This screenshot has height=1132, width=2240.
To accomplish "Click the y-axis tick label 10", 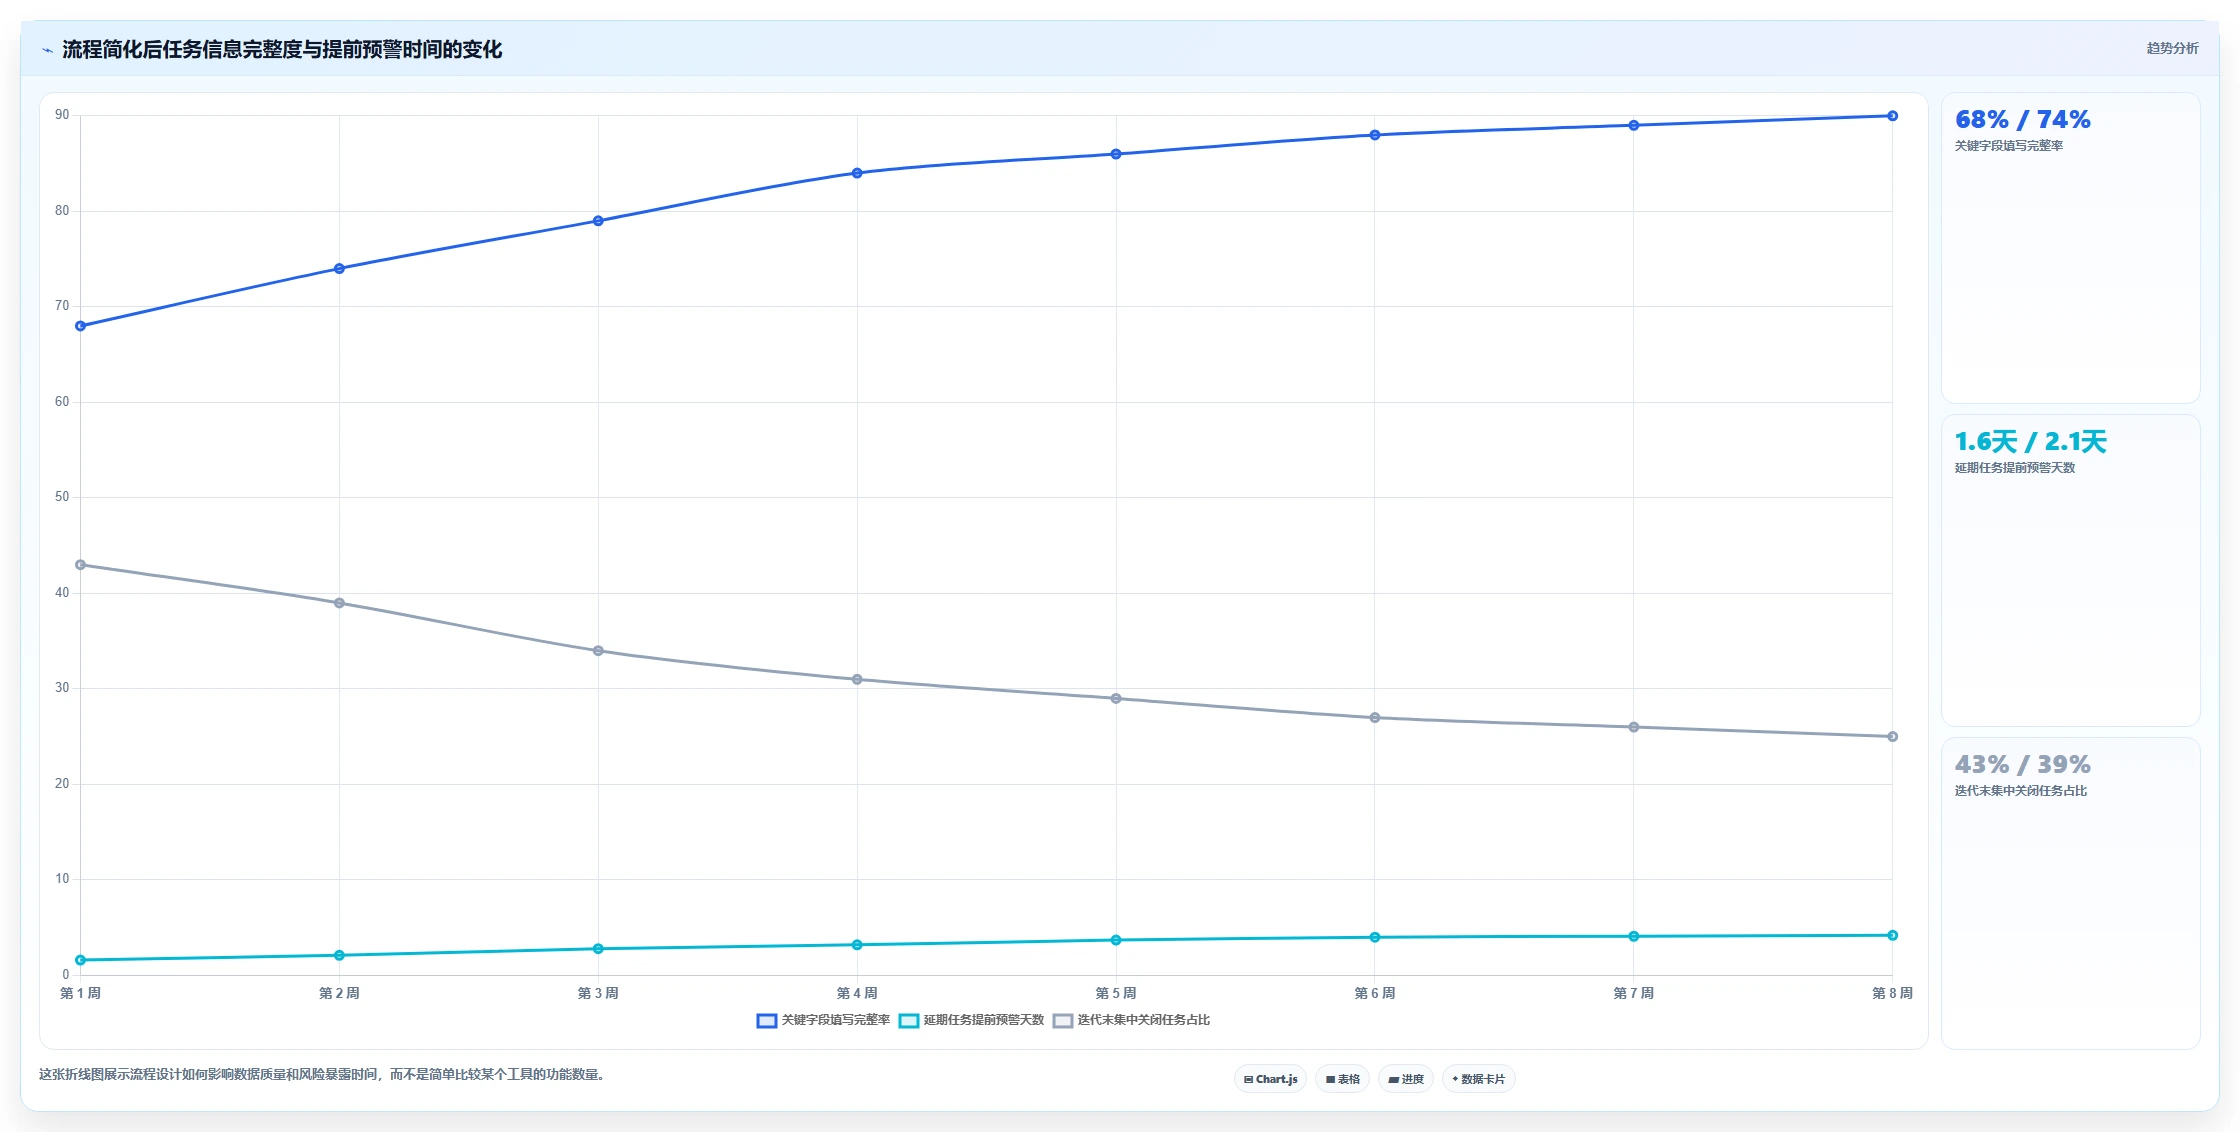I will point(62,879).
